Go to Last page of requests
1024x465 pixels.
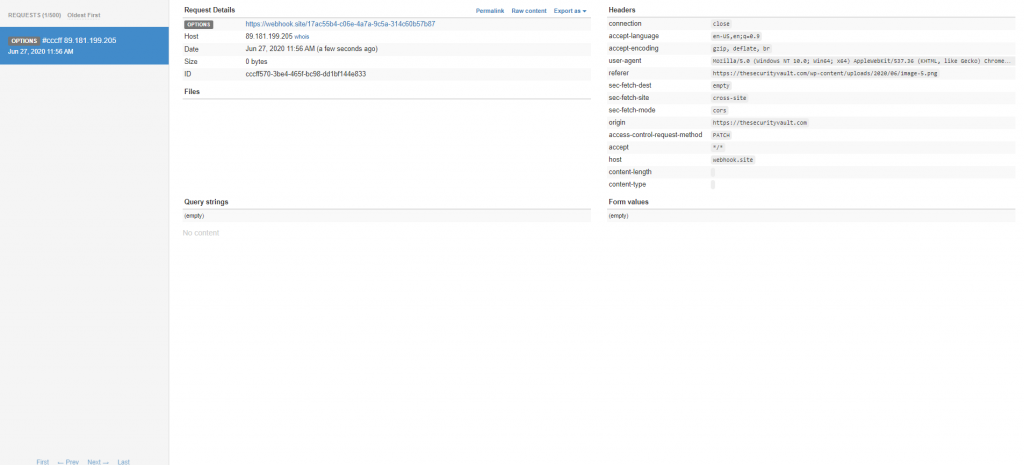click(x=123, y=462)
